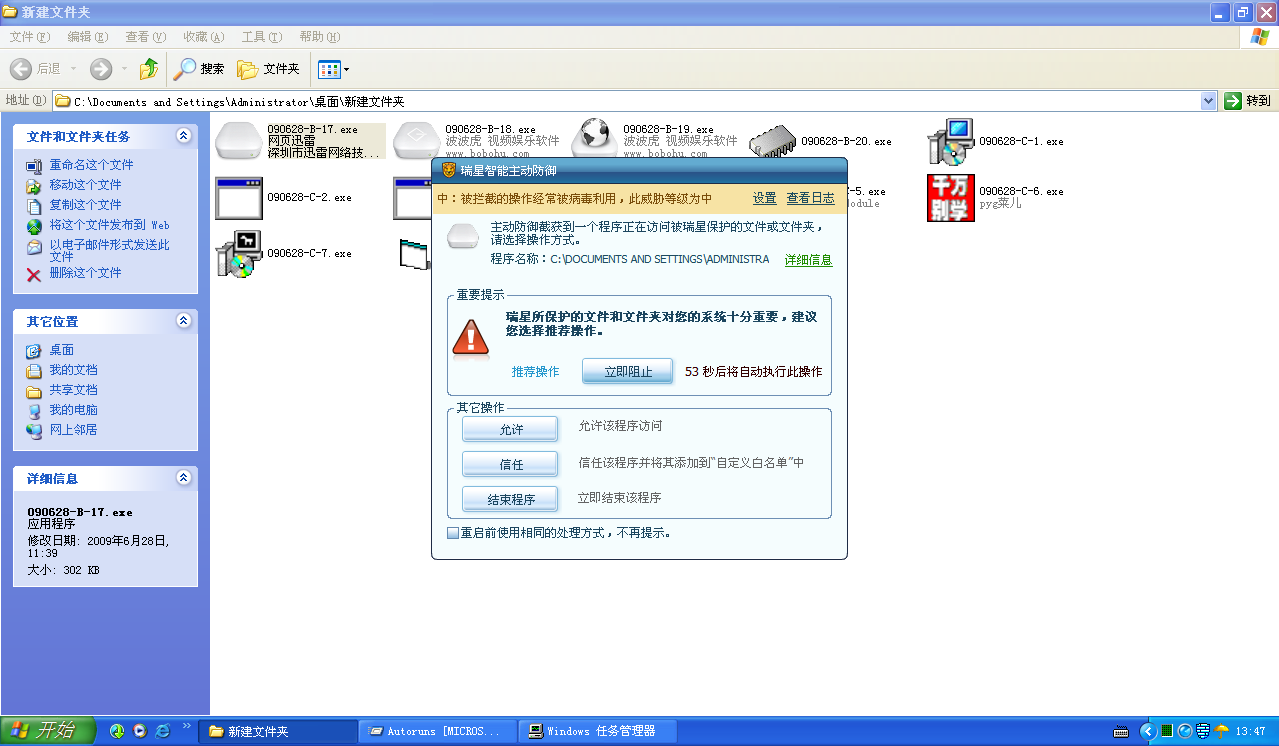The height and width of the screenshot is (746, 1279).
Task: Select the 090628-B-18.exe file icon
Action: tap(417, 141)
